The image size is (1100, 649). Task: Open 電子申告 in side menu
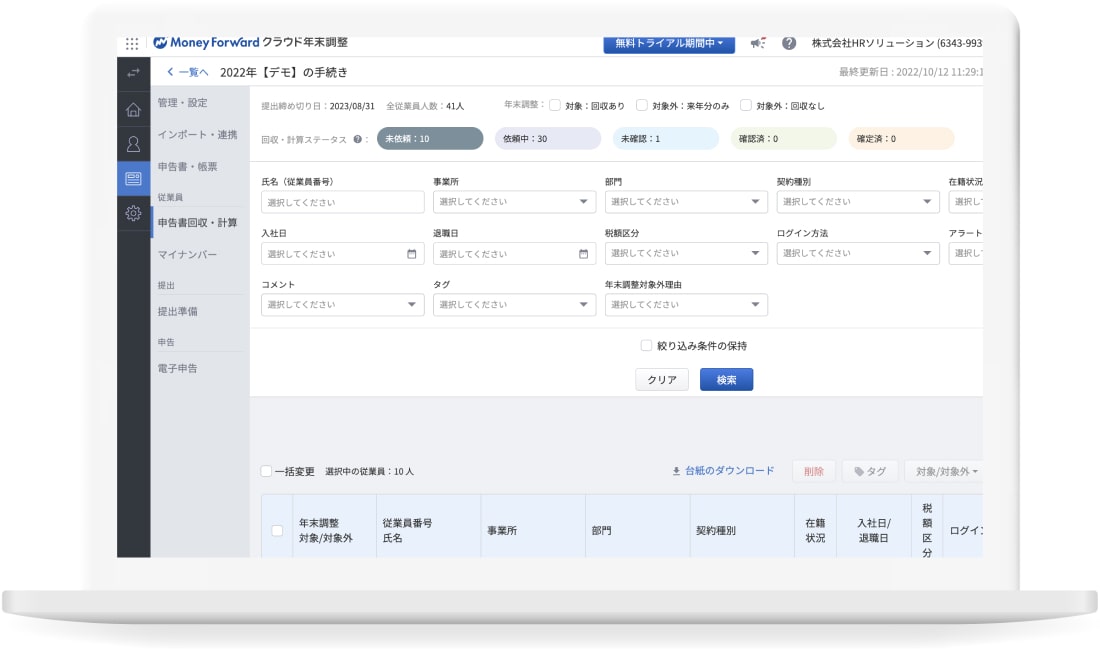177,368
